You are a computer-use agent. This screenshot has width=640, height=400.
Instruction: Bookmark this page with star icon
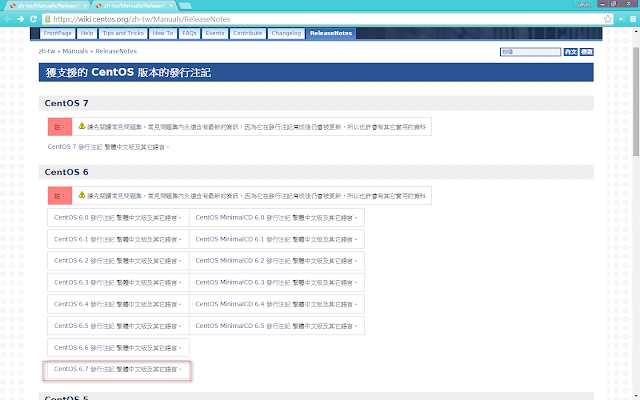(608, 19)
